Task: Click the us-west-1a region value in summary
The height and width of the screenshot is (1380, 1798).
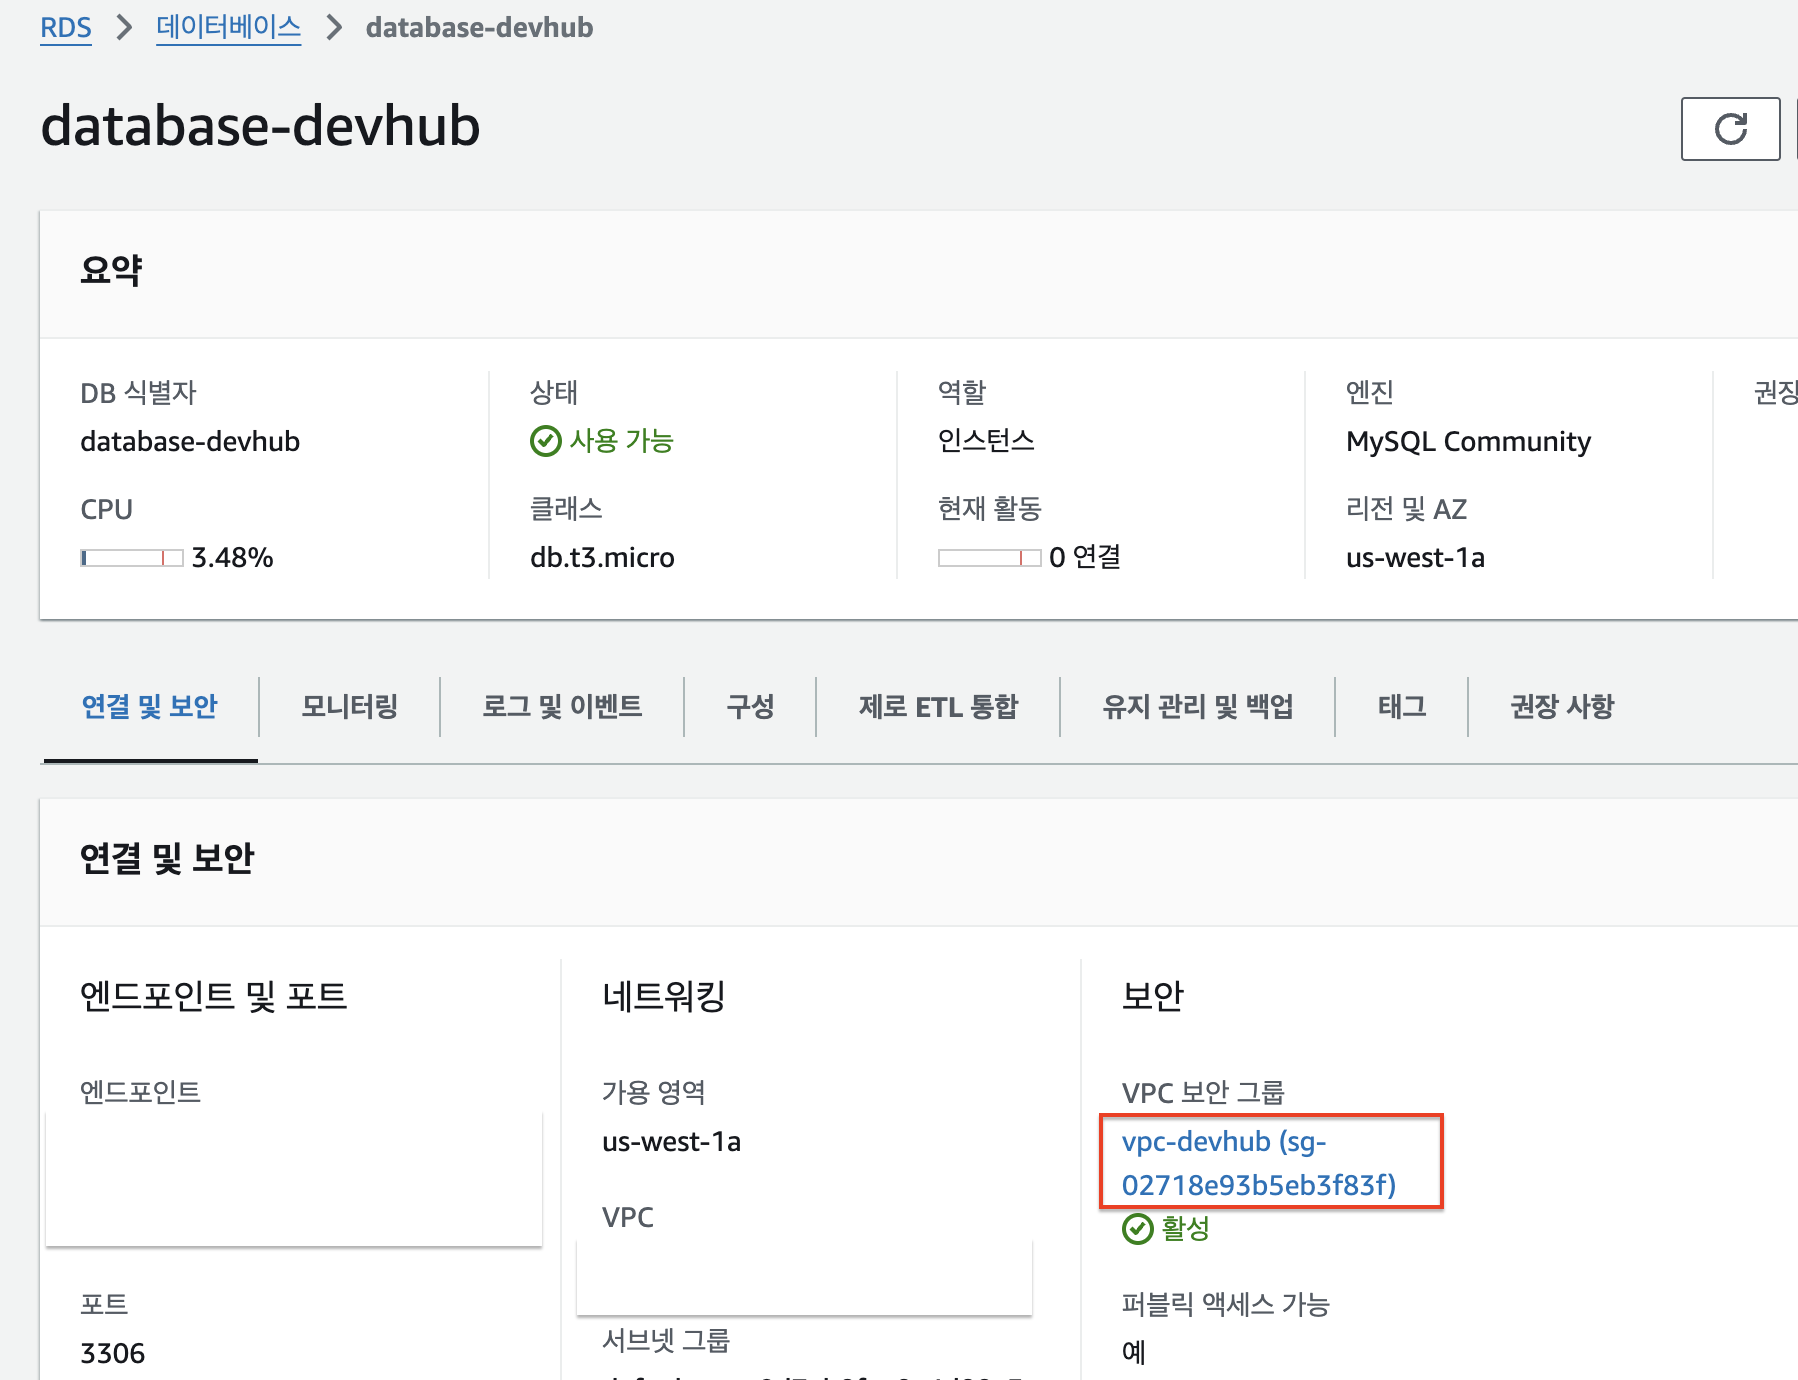Action: click(1415, 558)
